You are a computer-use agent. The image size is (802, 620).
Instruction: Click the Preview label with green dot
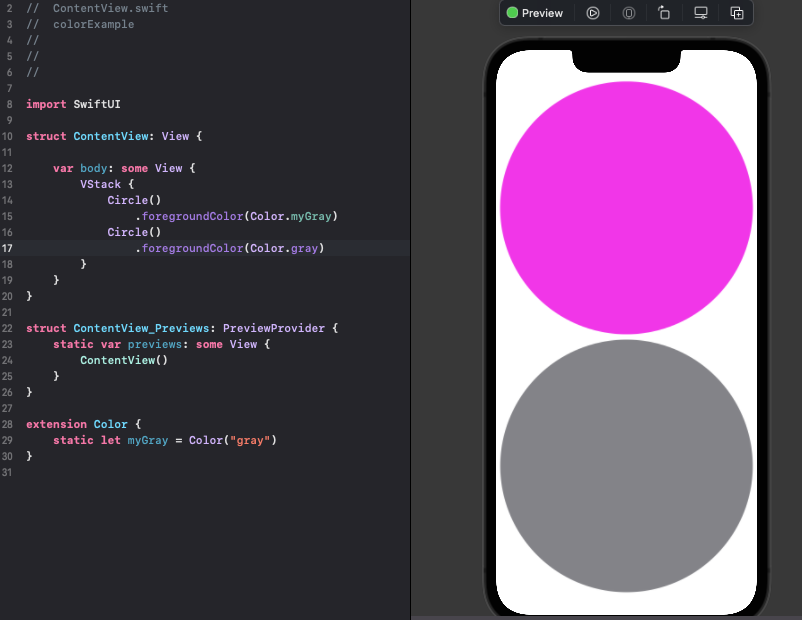[x=534, y=13]
